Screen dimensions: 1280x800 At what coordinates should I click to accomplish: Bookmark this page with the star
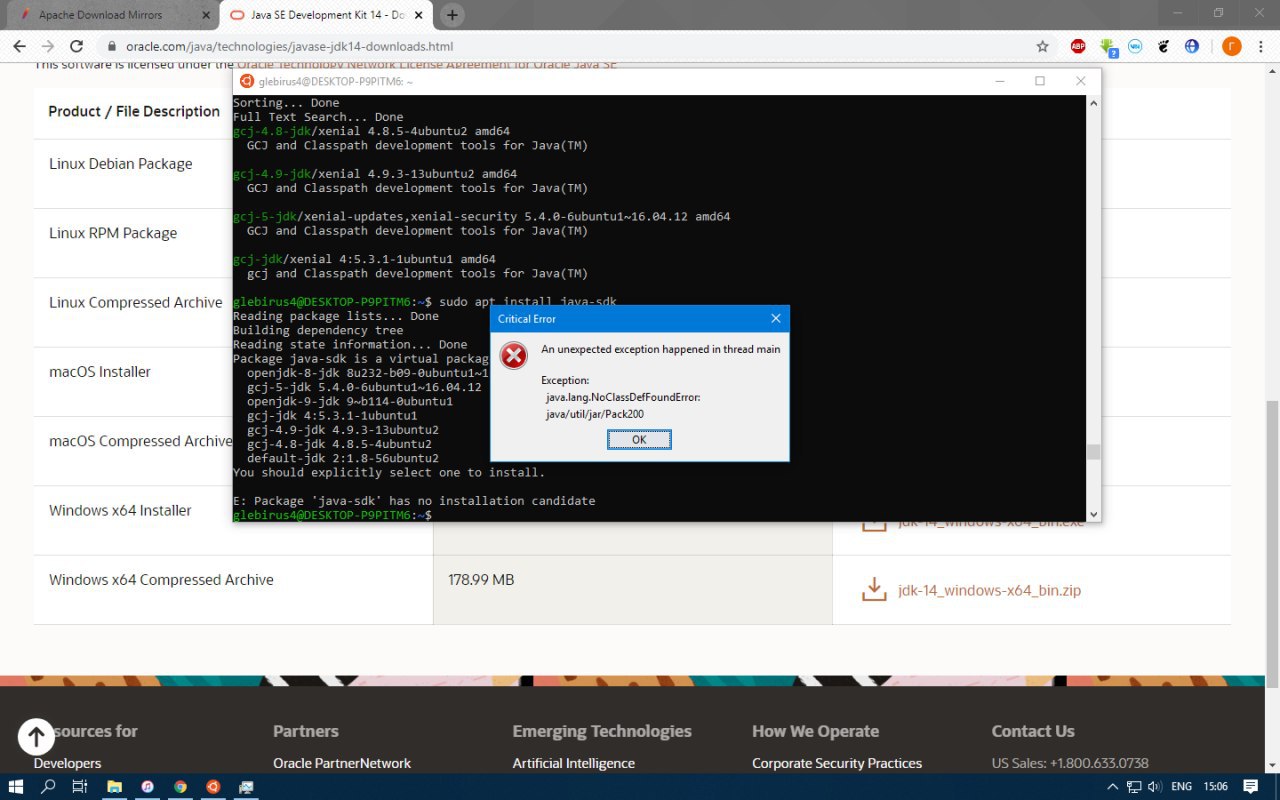[1043, 46]
